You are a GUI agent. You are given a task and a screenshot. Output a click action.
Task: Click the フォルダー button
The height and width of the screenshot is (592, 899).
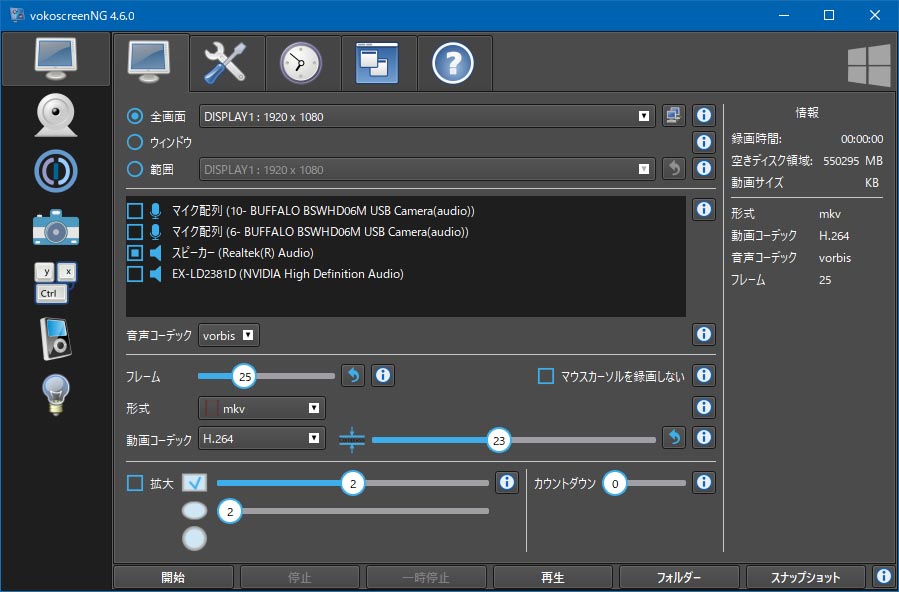pyautogui.click(x=679, y=578)
